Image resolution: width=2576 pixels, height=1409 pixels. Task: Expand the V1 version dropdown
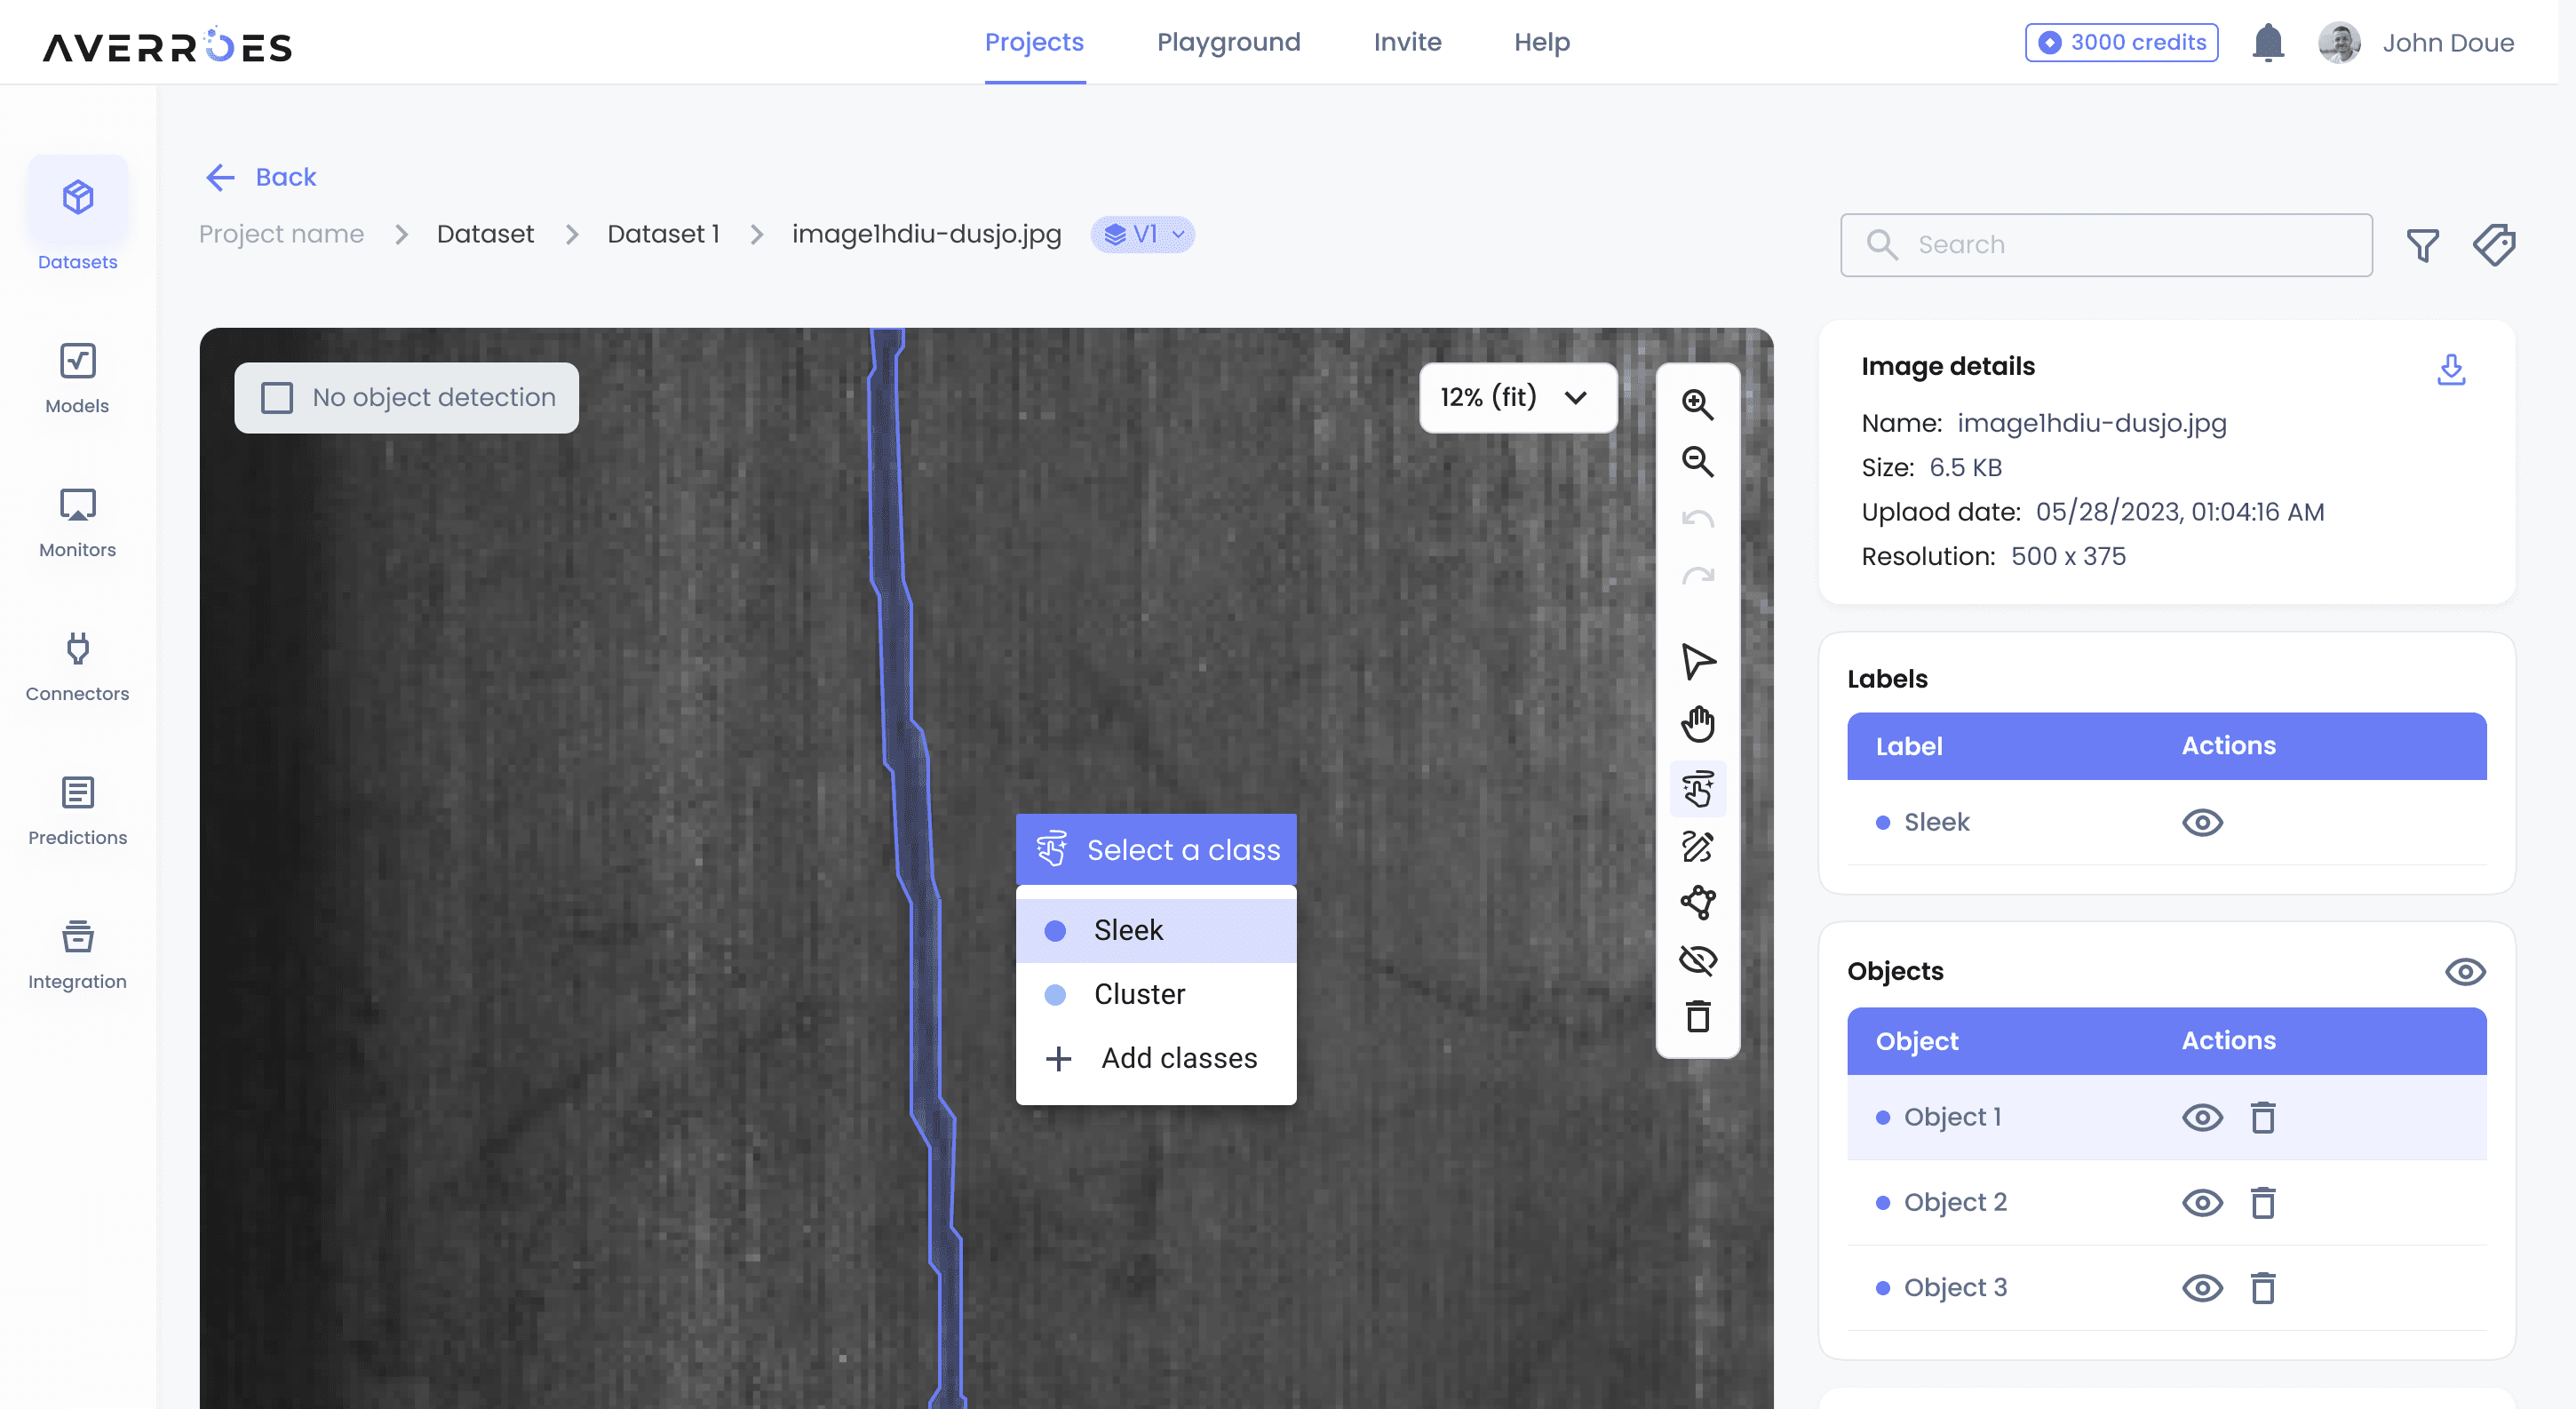point(1143,235)
